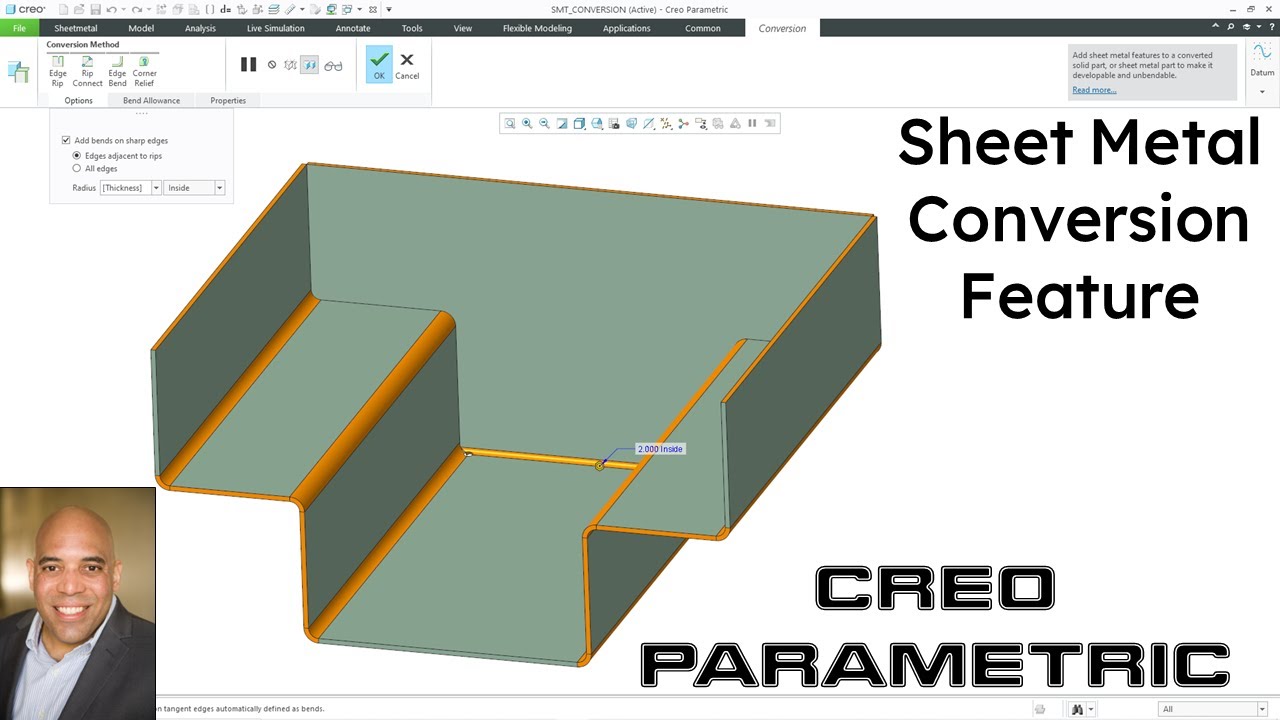Open the Radius value dropdown arrow
Image resolution: width=1280 pixels, height=720 pixels.
(156, 188)
